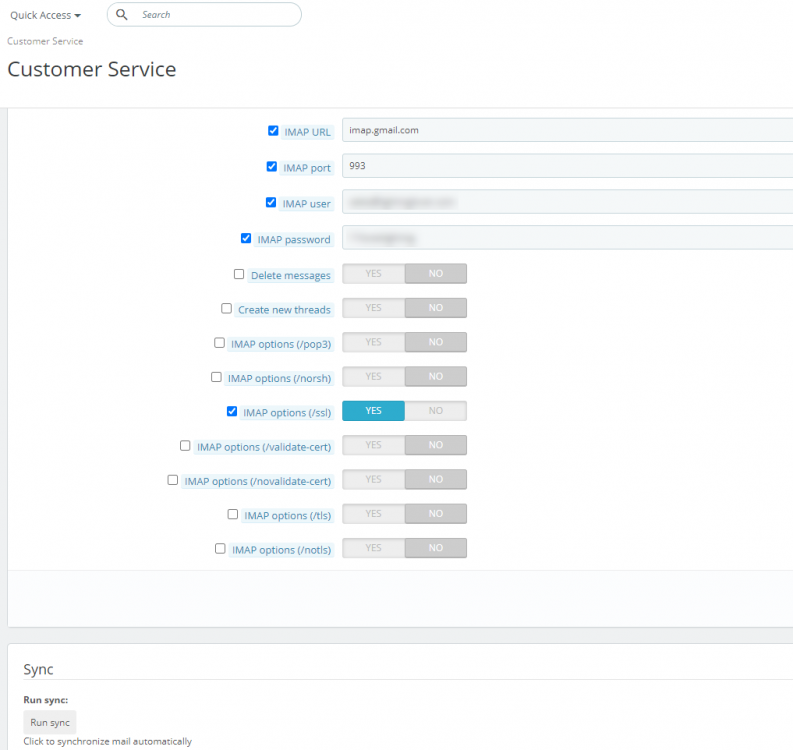
Task: Click the Sync section heading
Action: [x=38, y=670]
